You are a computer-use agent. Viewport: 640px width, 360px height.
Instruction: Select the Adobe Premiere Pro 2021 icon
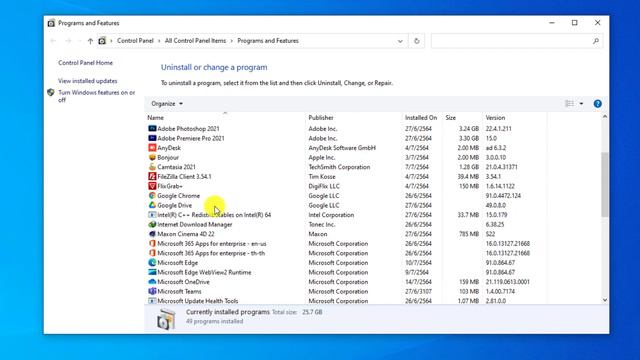point(152,138)
